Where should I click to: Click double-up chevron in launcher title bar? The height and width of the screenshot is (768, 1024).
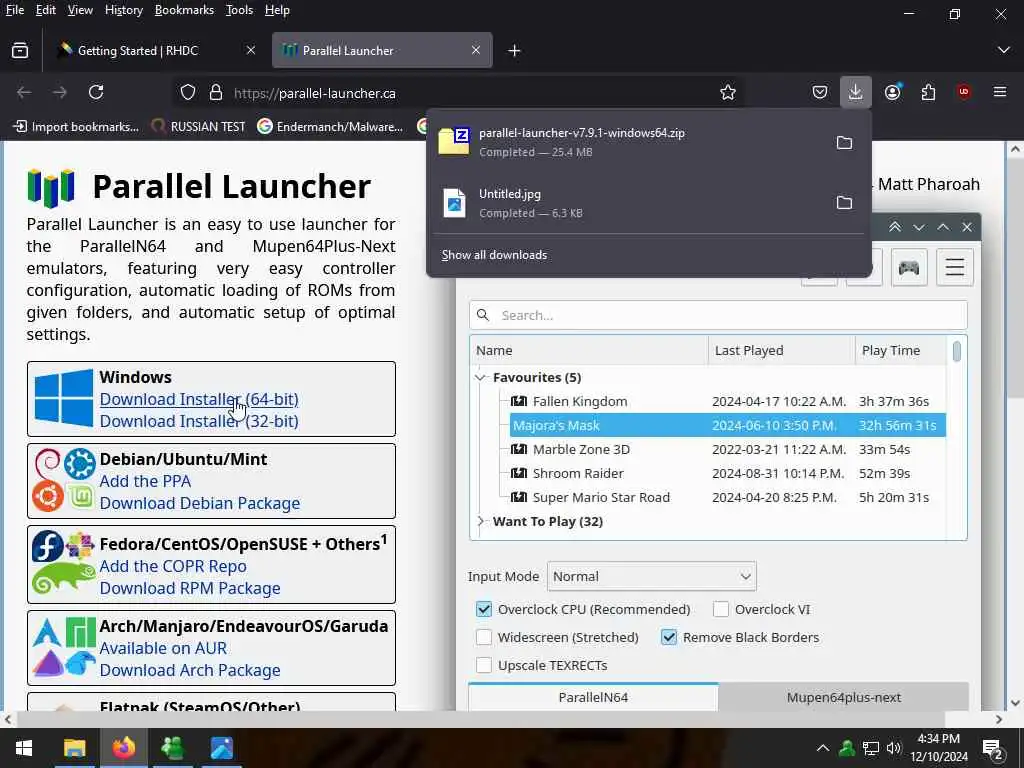895,227
